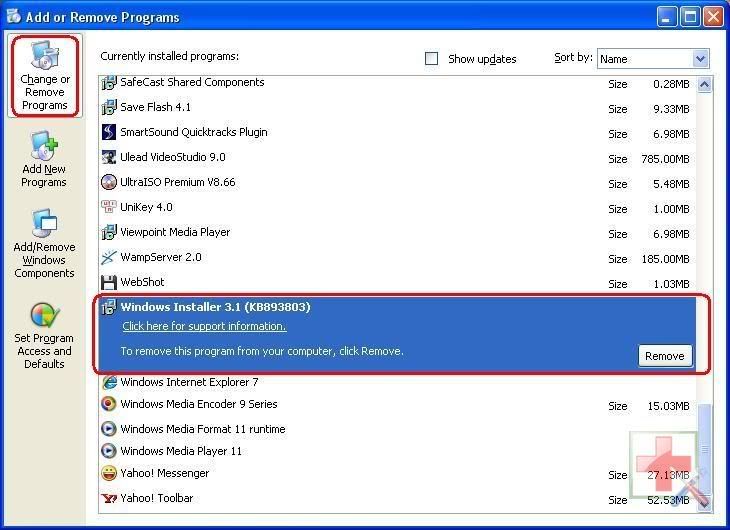Open Set Program Access and Defaults

[44, 336]
